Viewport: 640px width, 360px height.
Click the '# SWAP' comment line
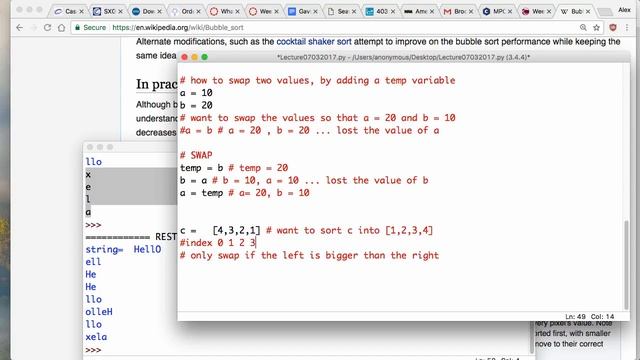point(196,156)
